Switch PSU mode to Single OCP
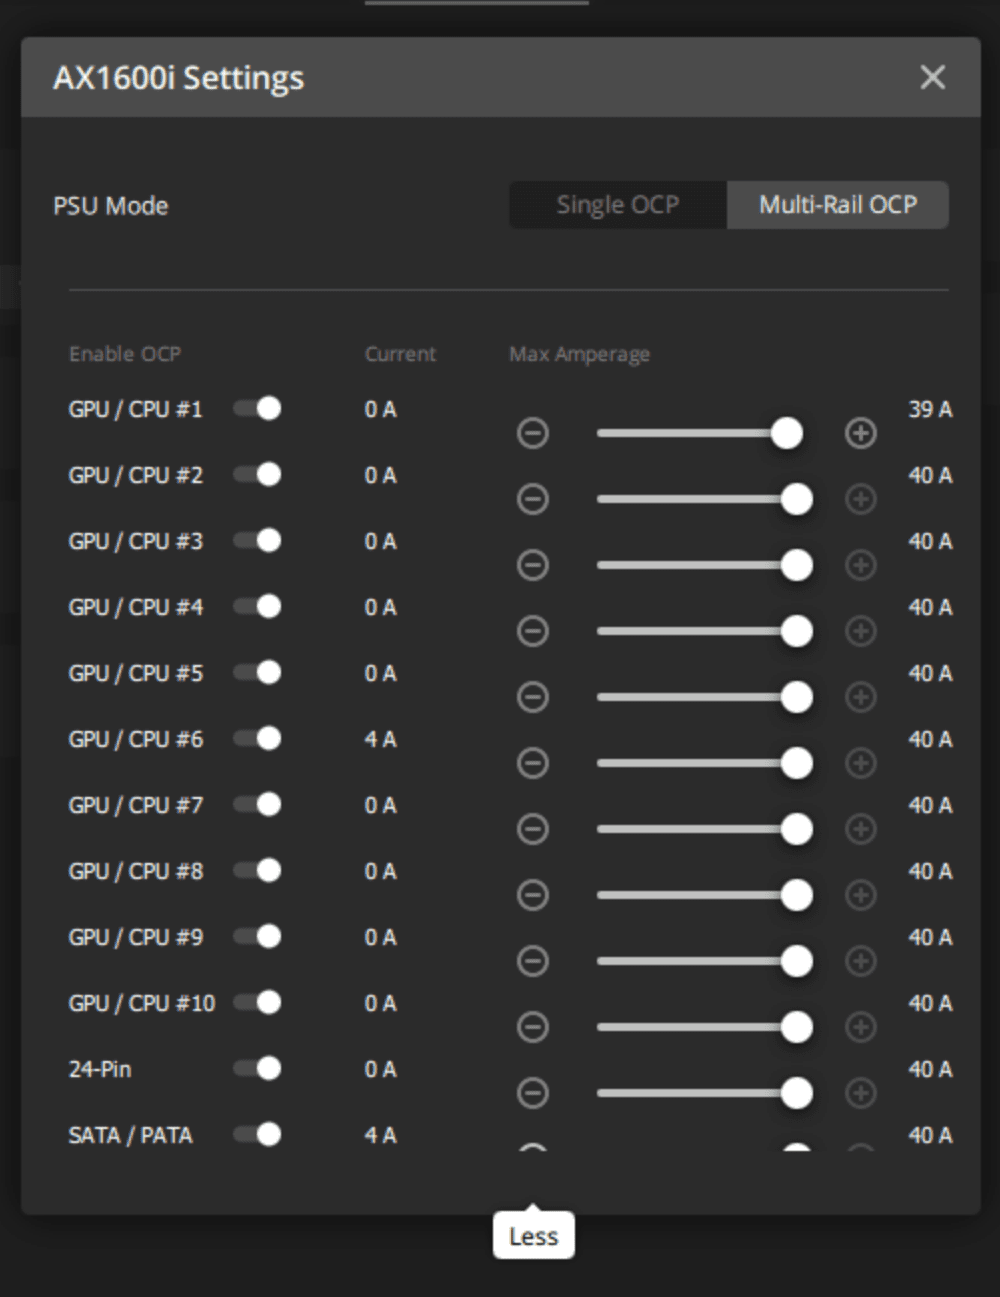Image resolution: width=1000 pixels, height=1297 pixels. [x=617, y=205]
